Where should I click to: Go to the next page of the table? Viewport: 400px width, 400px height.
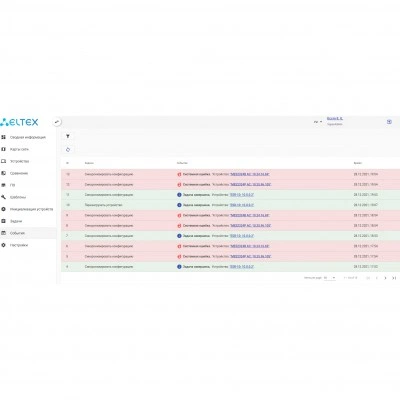coord(385,278)
